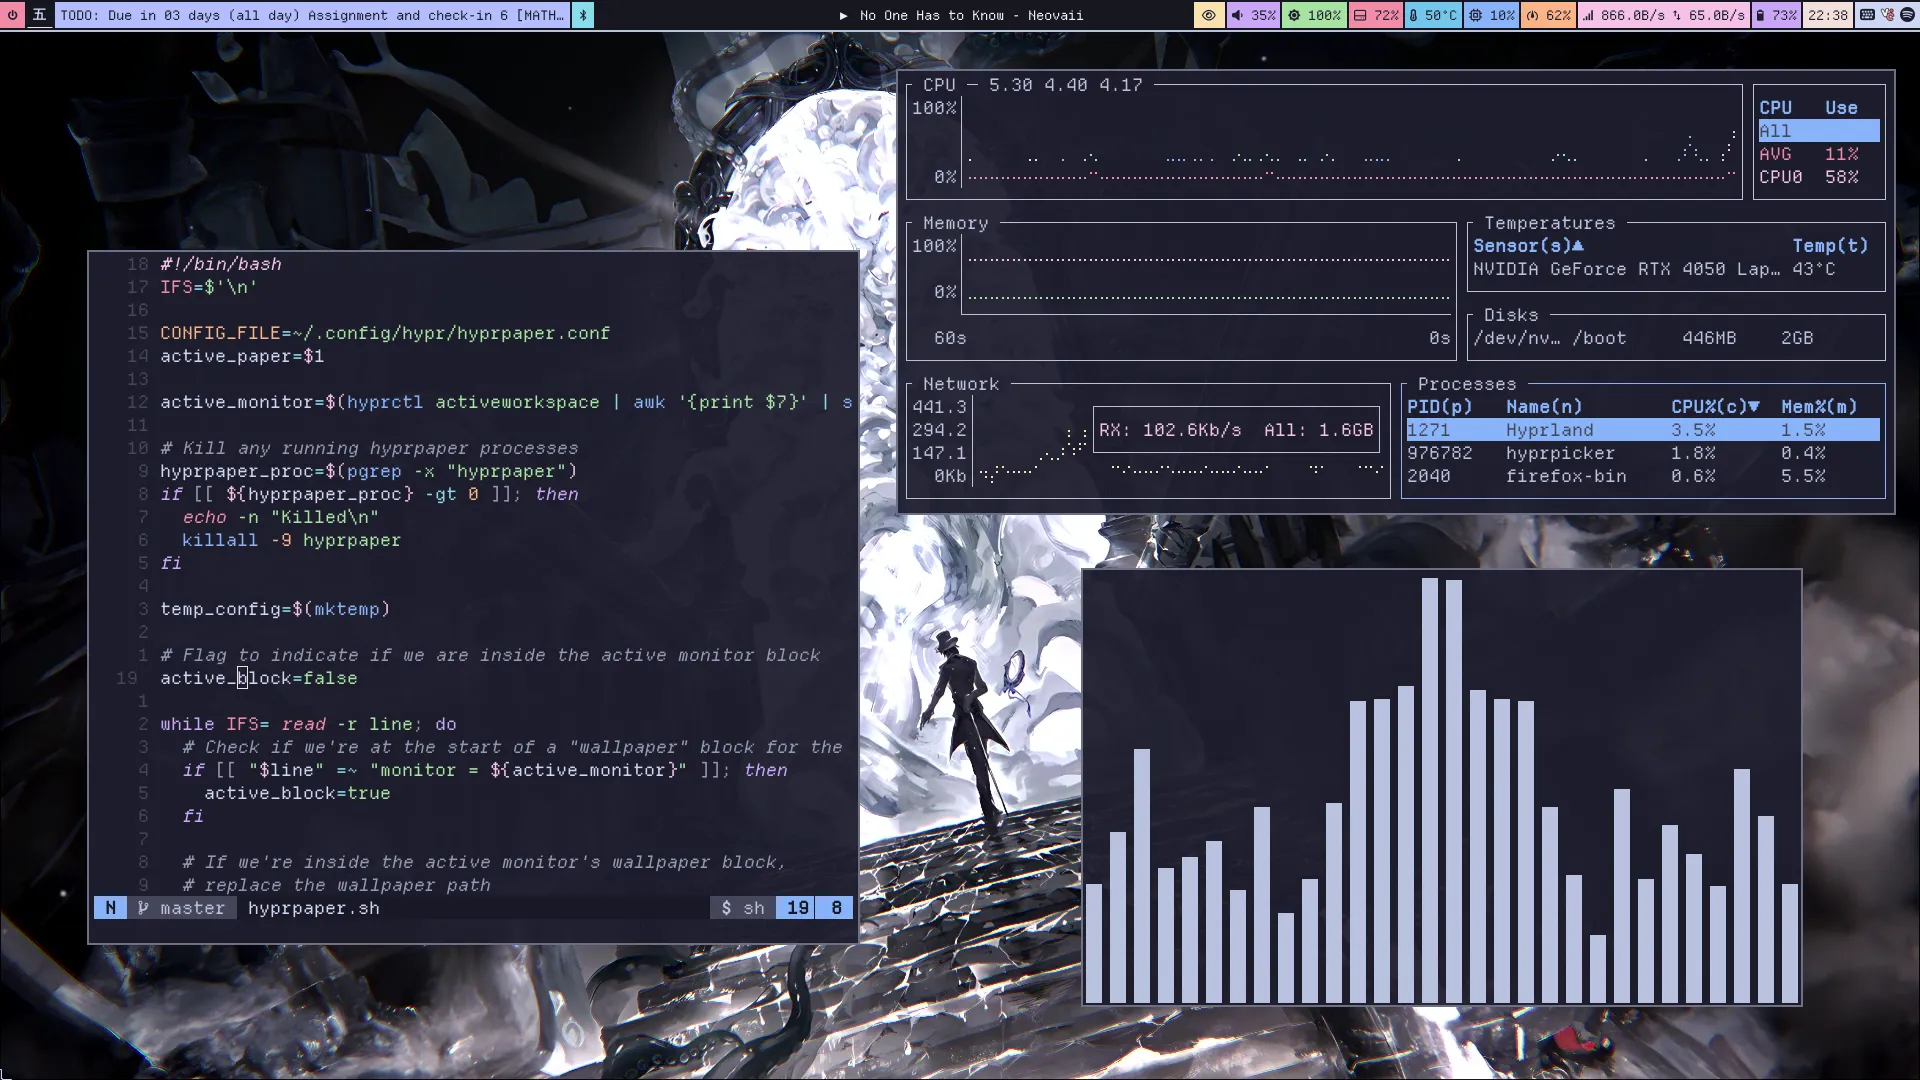Select the CPU0 58% row in CPU legend
Screen dimensions: 1920x1080
(1819, 177)
